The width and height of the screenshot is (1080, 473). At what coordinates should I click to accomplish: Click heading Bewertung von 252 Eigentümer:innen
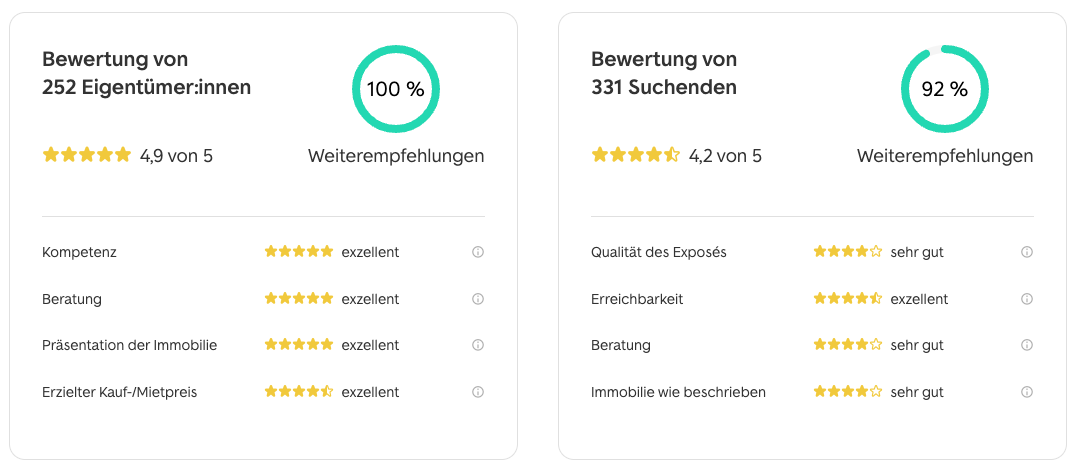coord(146,74)
